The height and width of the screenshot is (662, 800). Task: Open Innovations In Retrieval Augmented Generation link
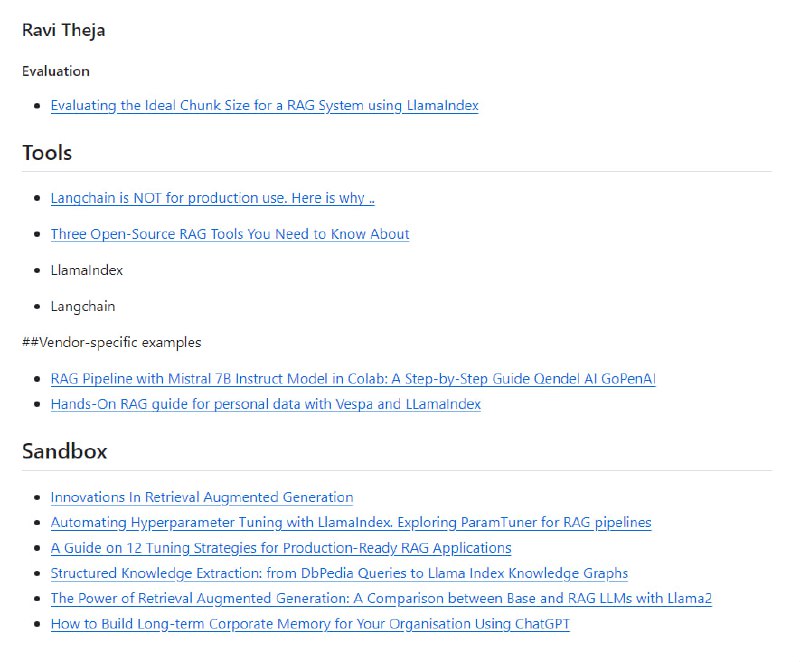click(x=202, y=497)
